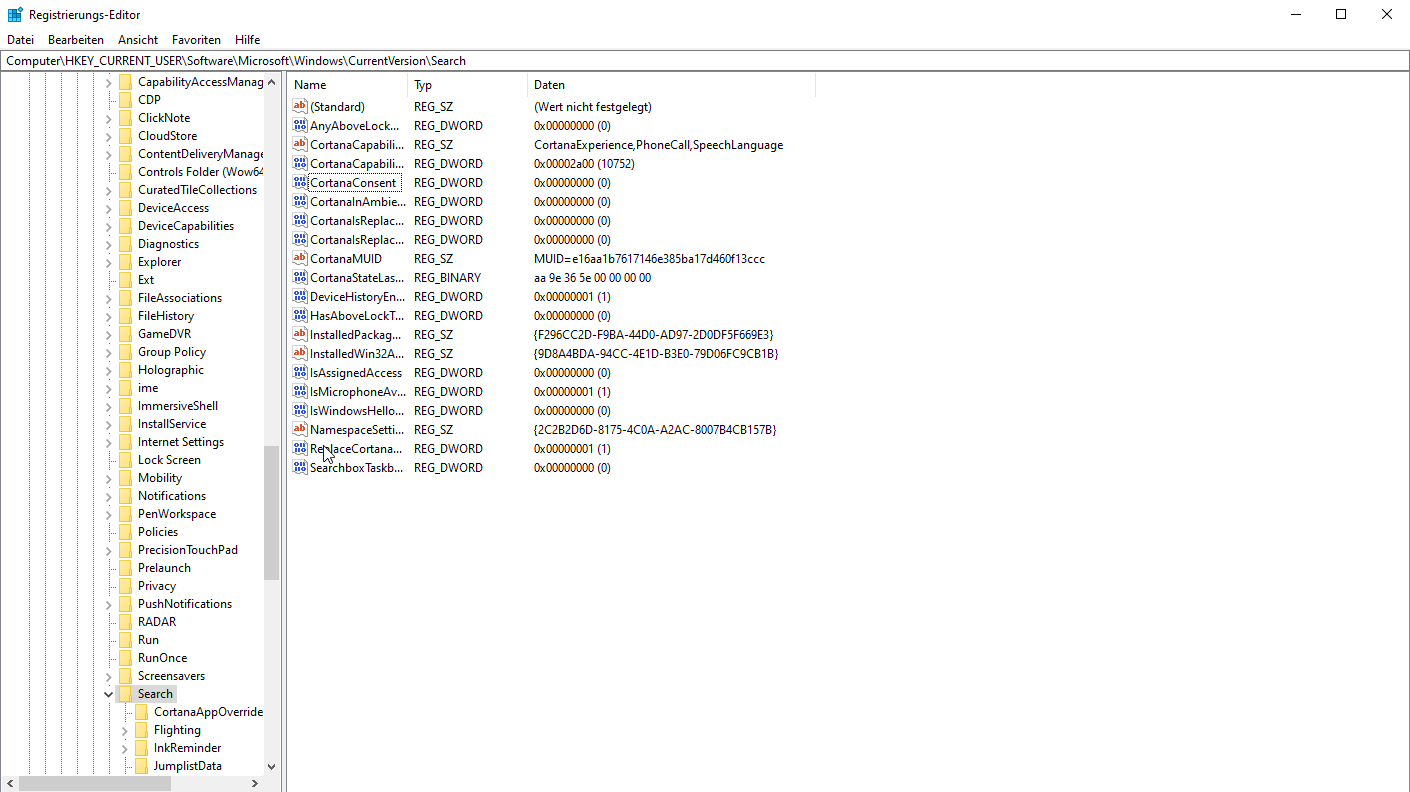The image size is (1410, 792).
Task: Click the (Wert nicht festgelegt) data cell
Action: coord(593,107)
